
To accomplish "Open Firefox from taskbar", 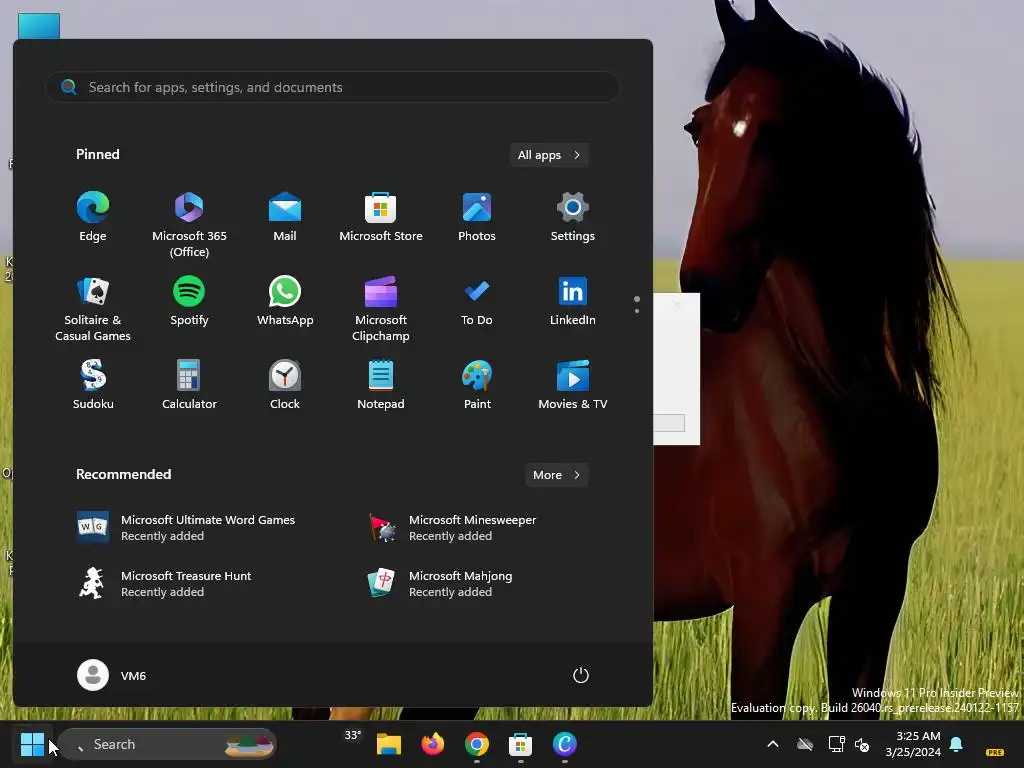I will 433,744.
